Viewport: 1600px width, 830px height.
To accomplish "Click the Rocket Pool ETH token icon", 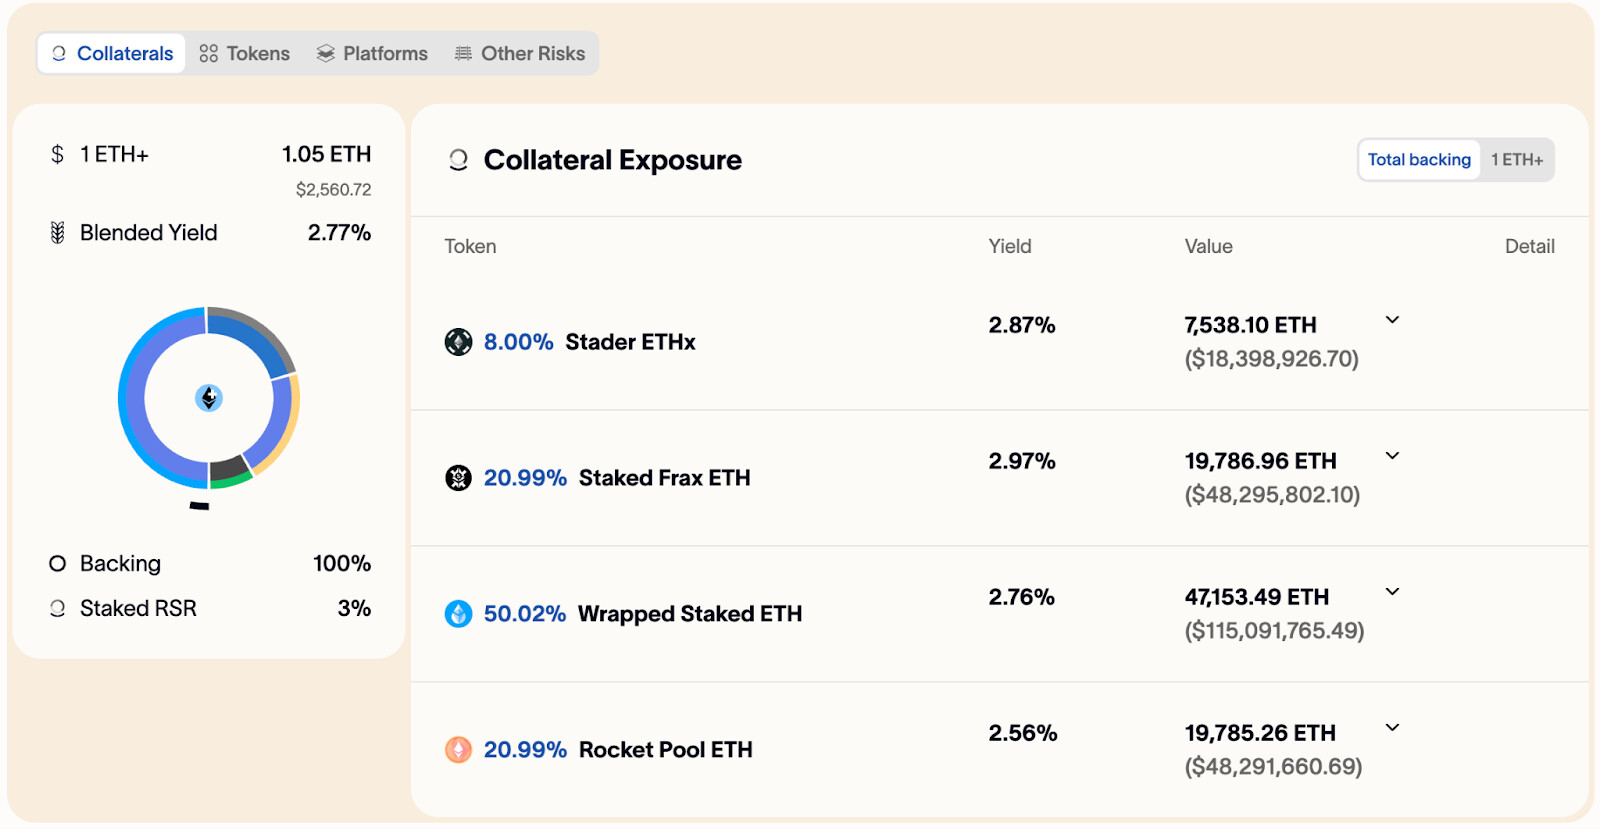I will pyautogui.click(x=458, y=750).
